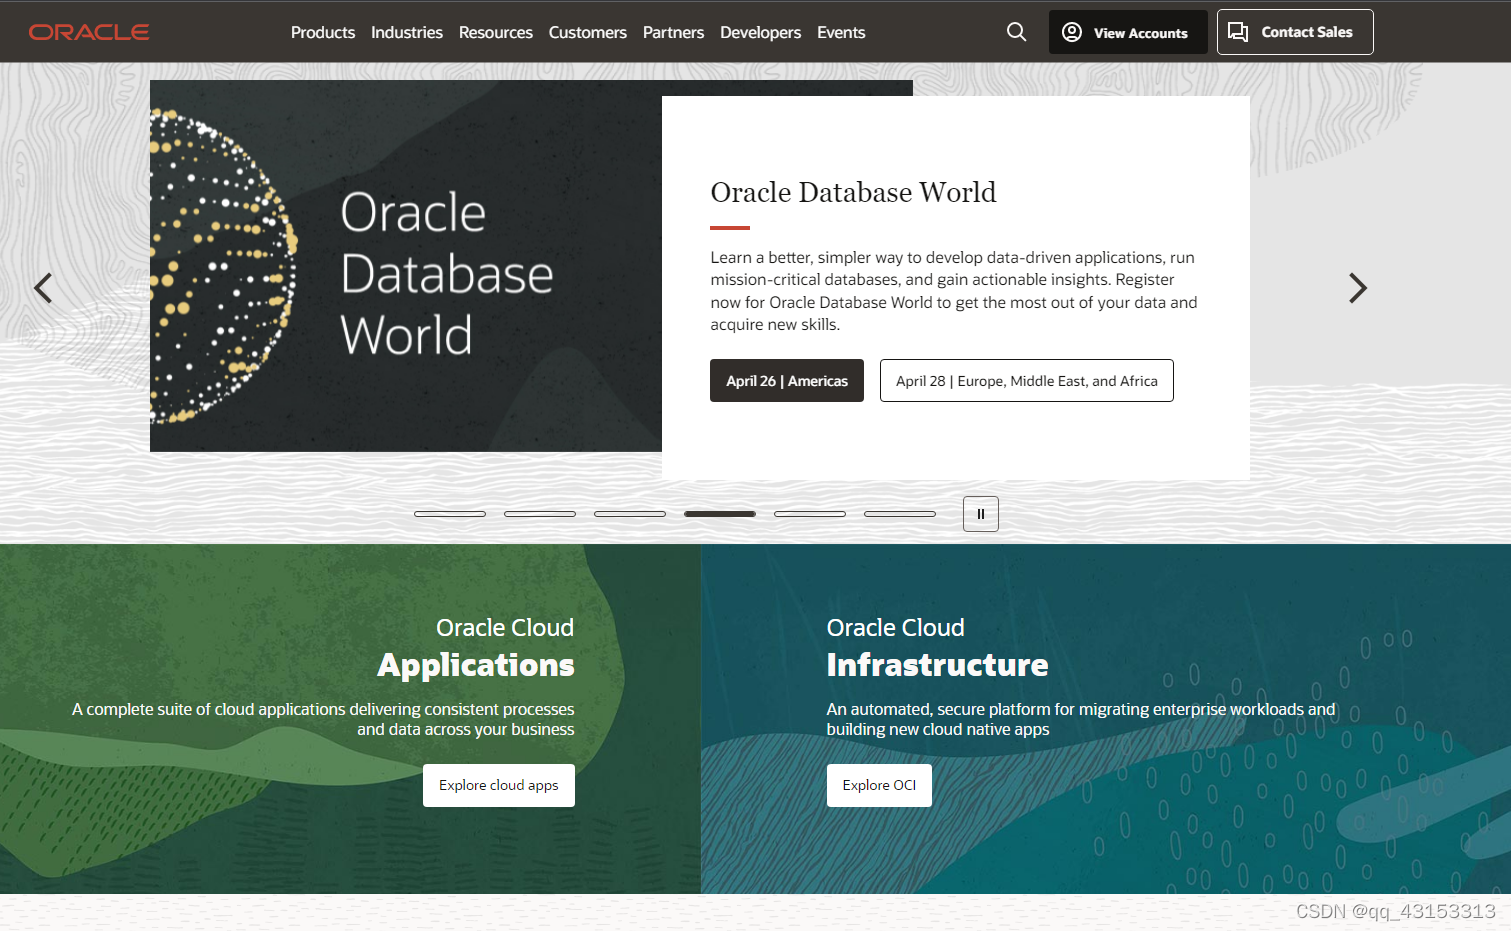
Task: Go to previous carousel slide arrow
Action: pos(43,288)
